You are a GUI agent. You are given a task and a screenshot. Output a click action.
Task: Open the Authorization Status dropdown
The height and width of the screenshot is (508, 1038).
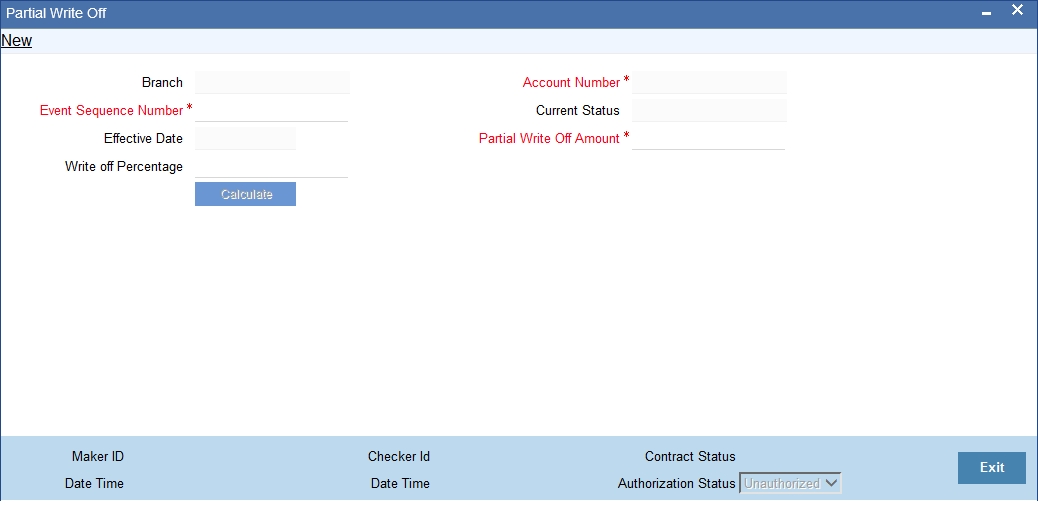(x=790, y=483)
